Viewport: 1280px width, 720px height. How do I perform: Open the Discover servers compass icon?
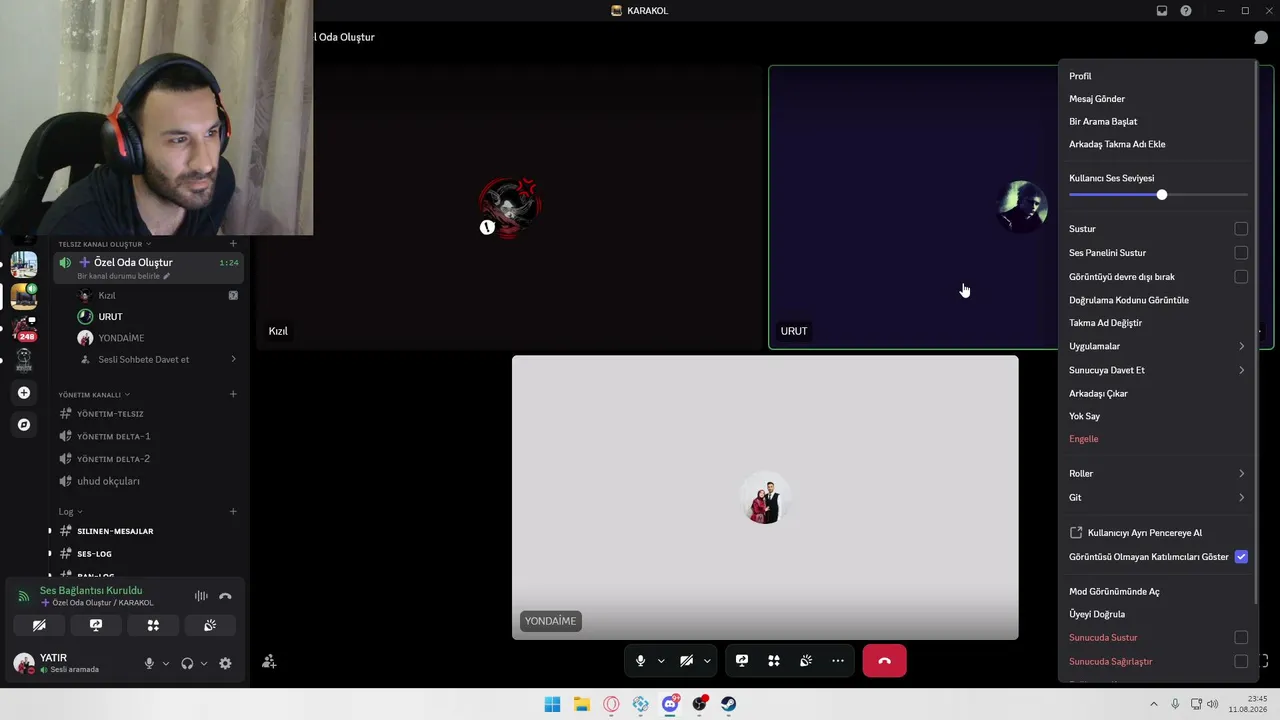pyautogui.click(x=24, y=425)
